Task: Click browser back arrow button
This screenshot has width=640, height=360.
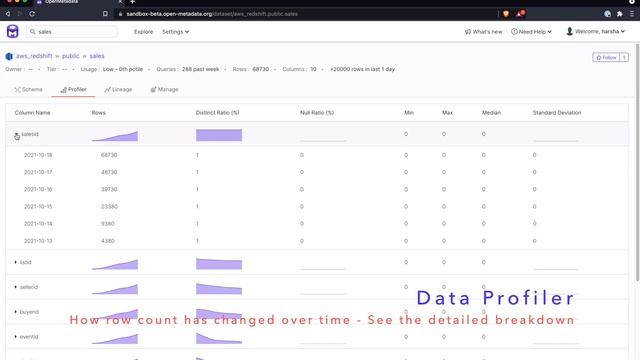Action: point(7,14)
